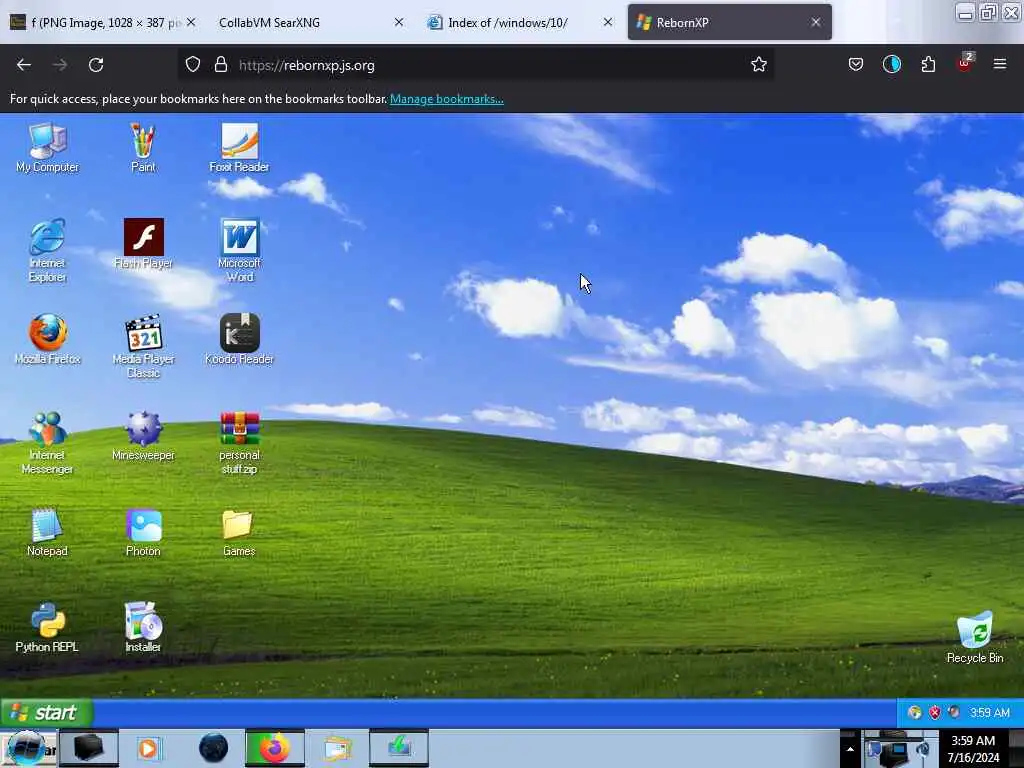
Task: Click the leftmost XP system tray icon
Action: [x=915, y=712]
